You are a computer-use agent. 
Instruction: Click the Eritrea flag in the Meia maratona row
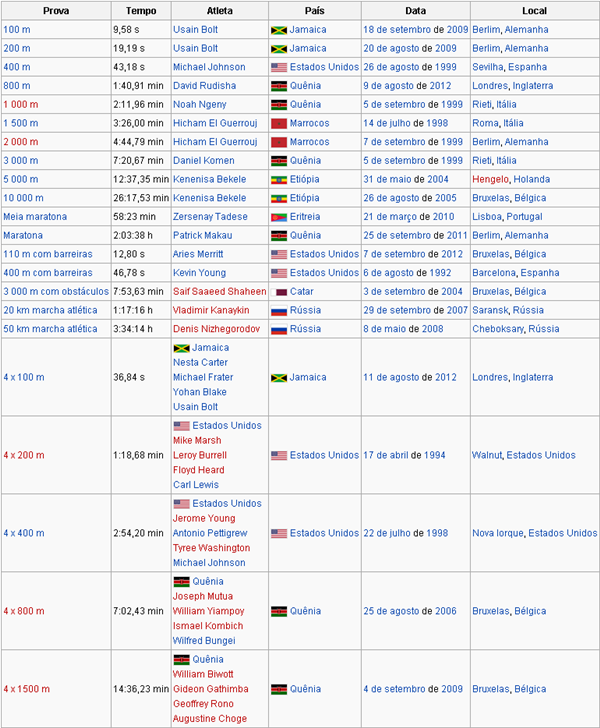pos(279,217)
